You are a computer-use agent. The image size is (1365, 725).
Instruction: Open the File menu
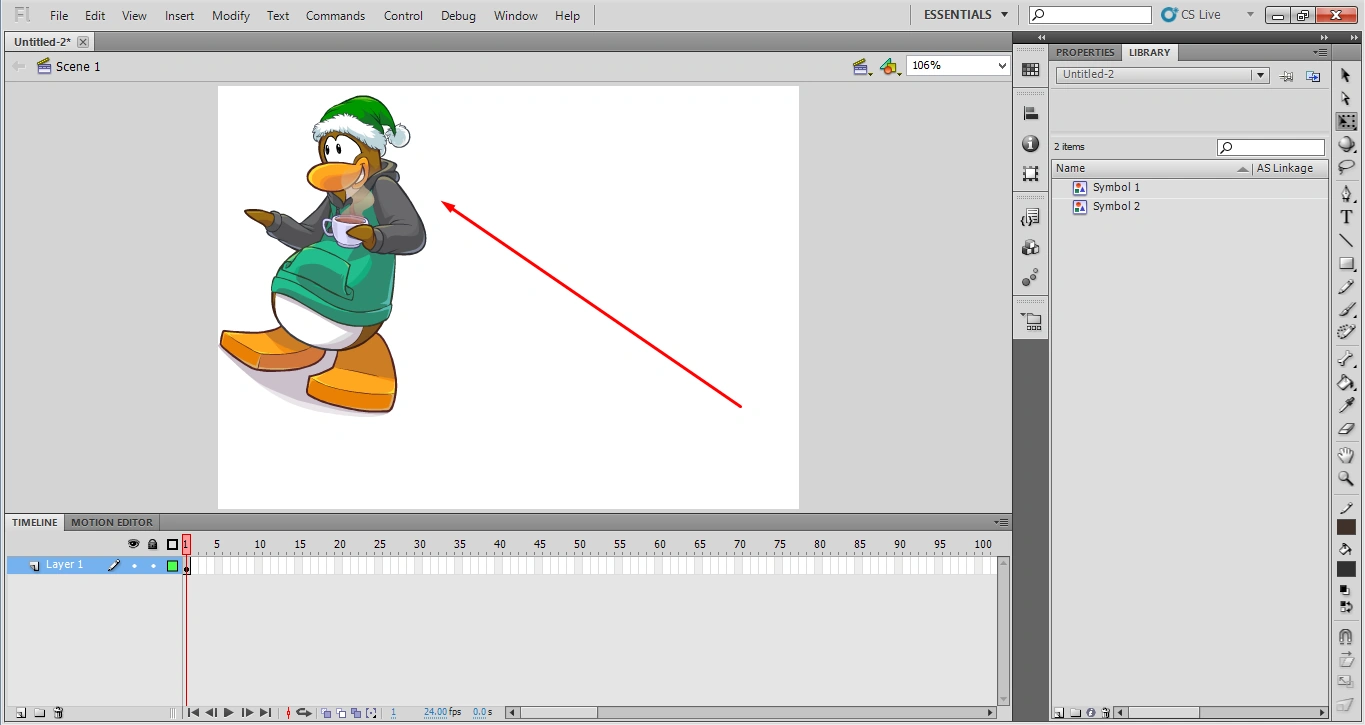click(59, 16)
